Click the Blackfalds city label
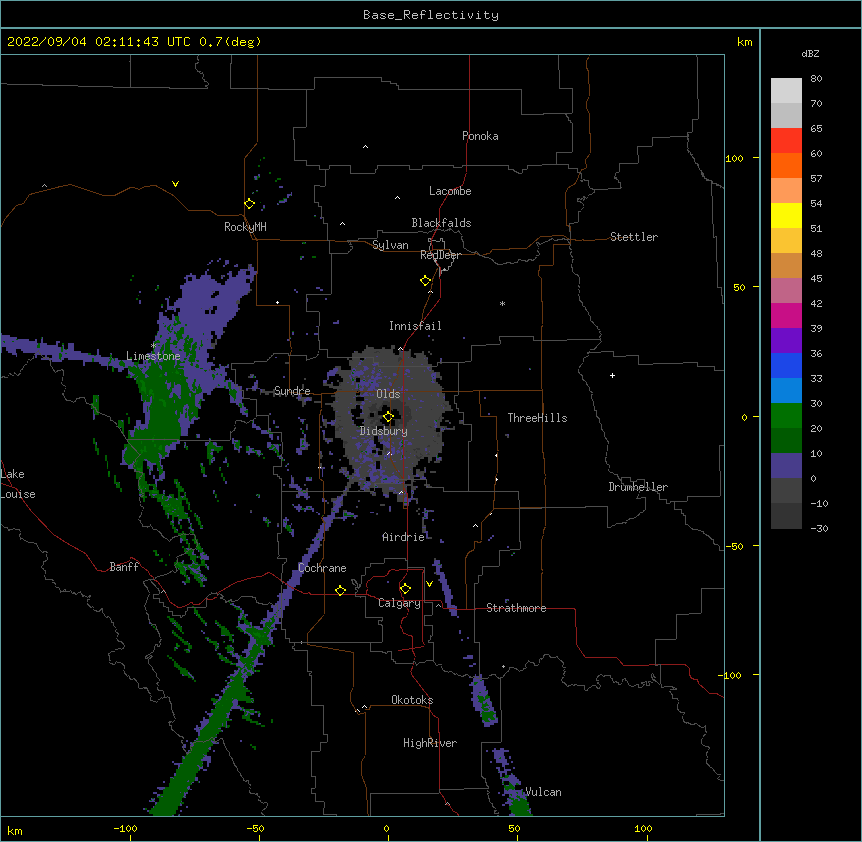The width and height of the screenshot is (862, 842). 441,223
